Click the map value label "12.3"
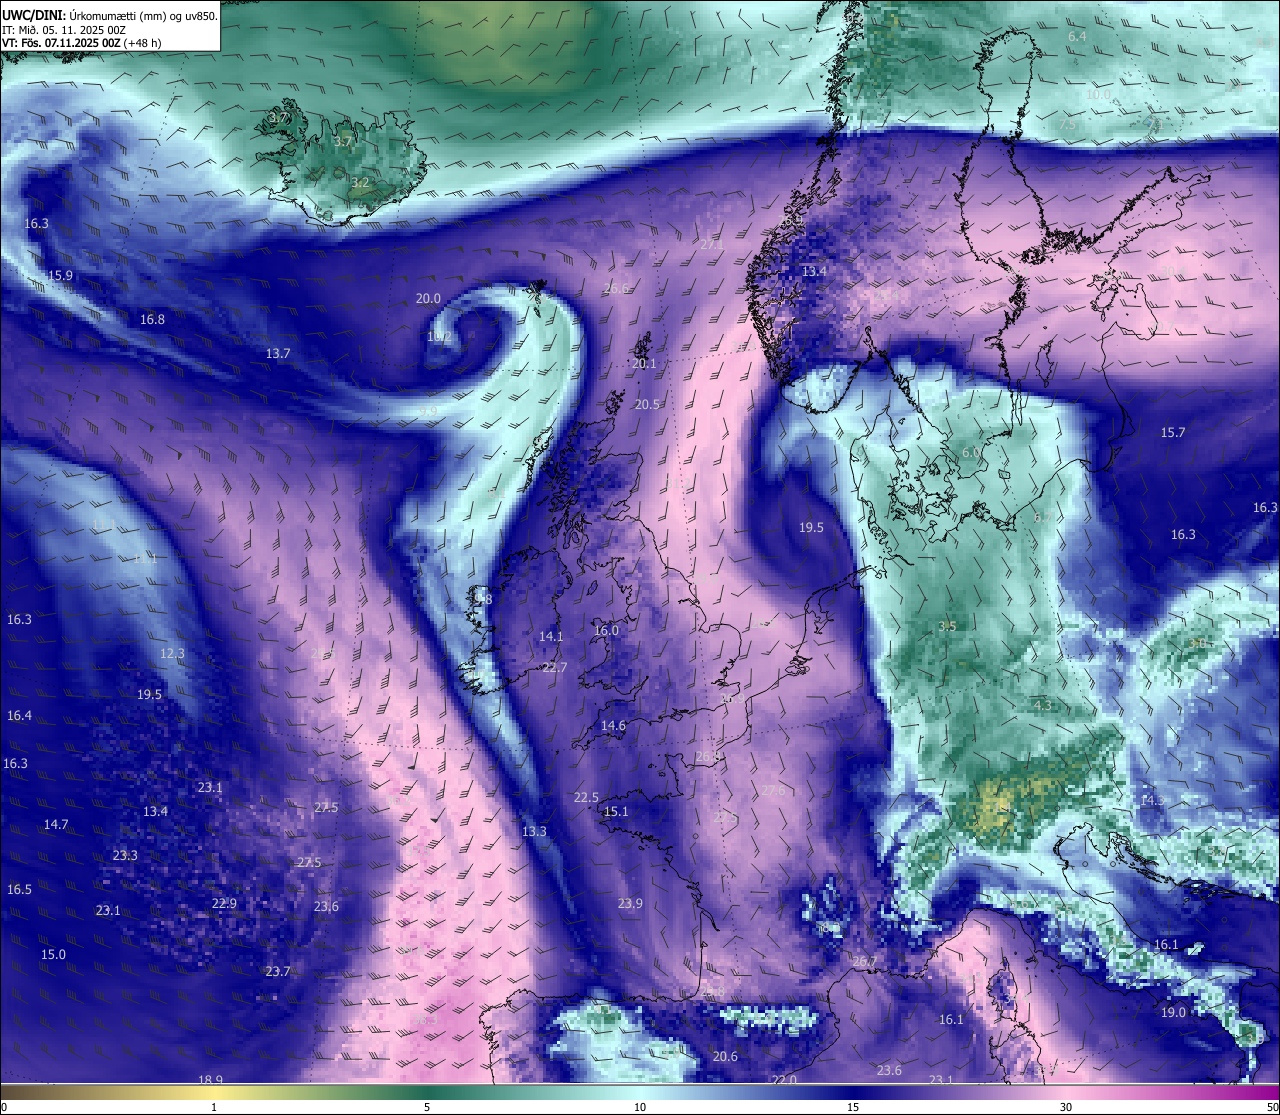The width and height of the screenshot is (1280, 1115). click(172, 654)
